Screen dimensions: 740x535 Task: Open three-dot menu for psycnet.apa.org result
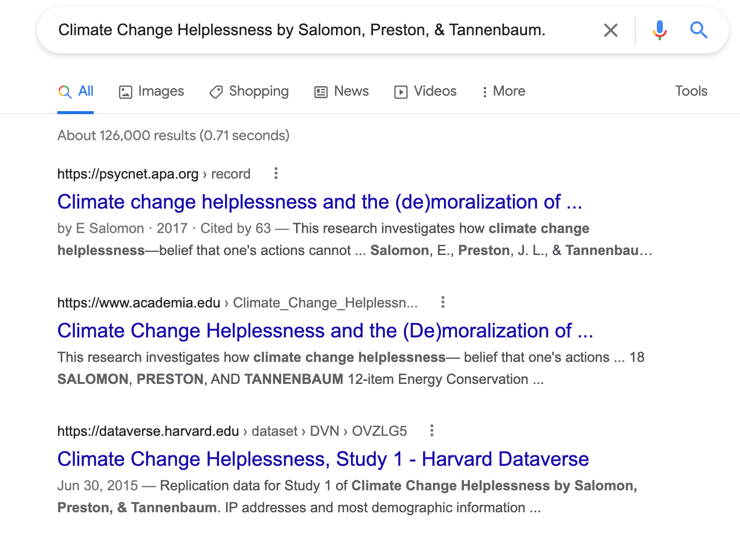click(276, 173)
